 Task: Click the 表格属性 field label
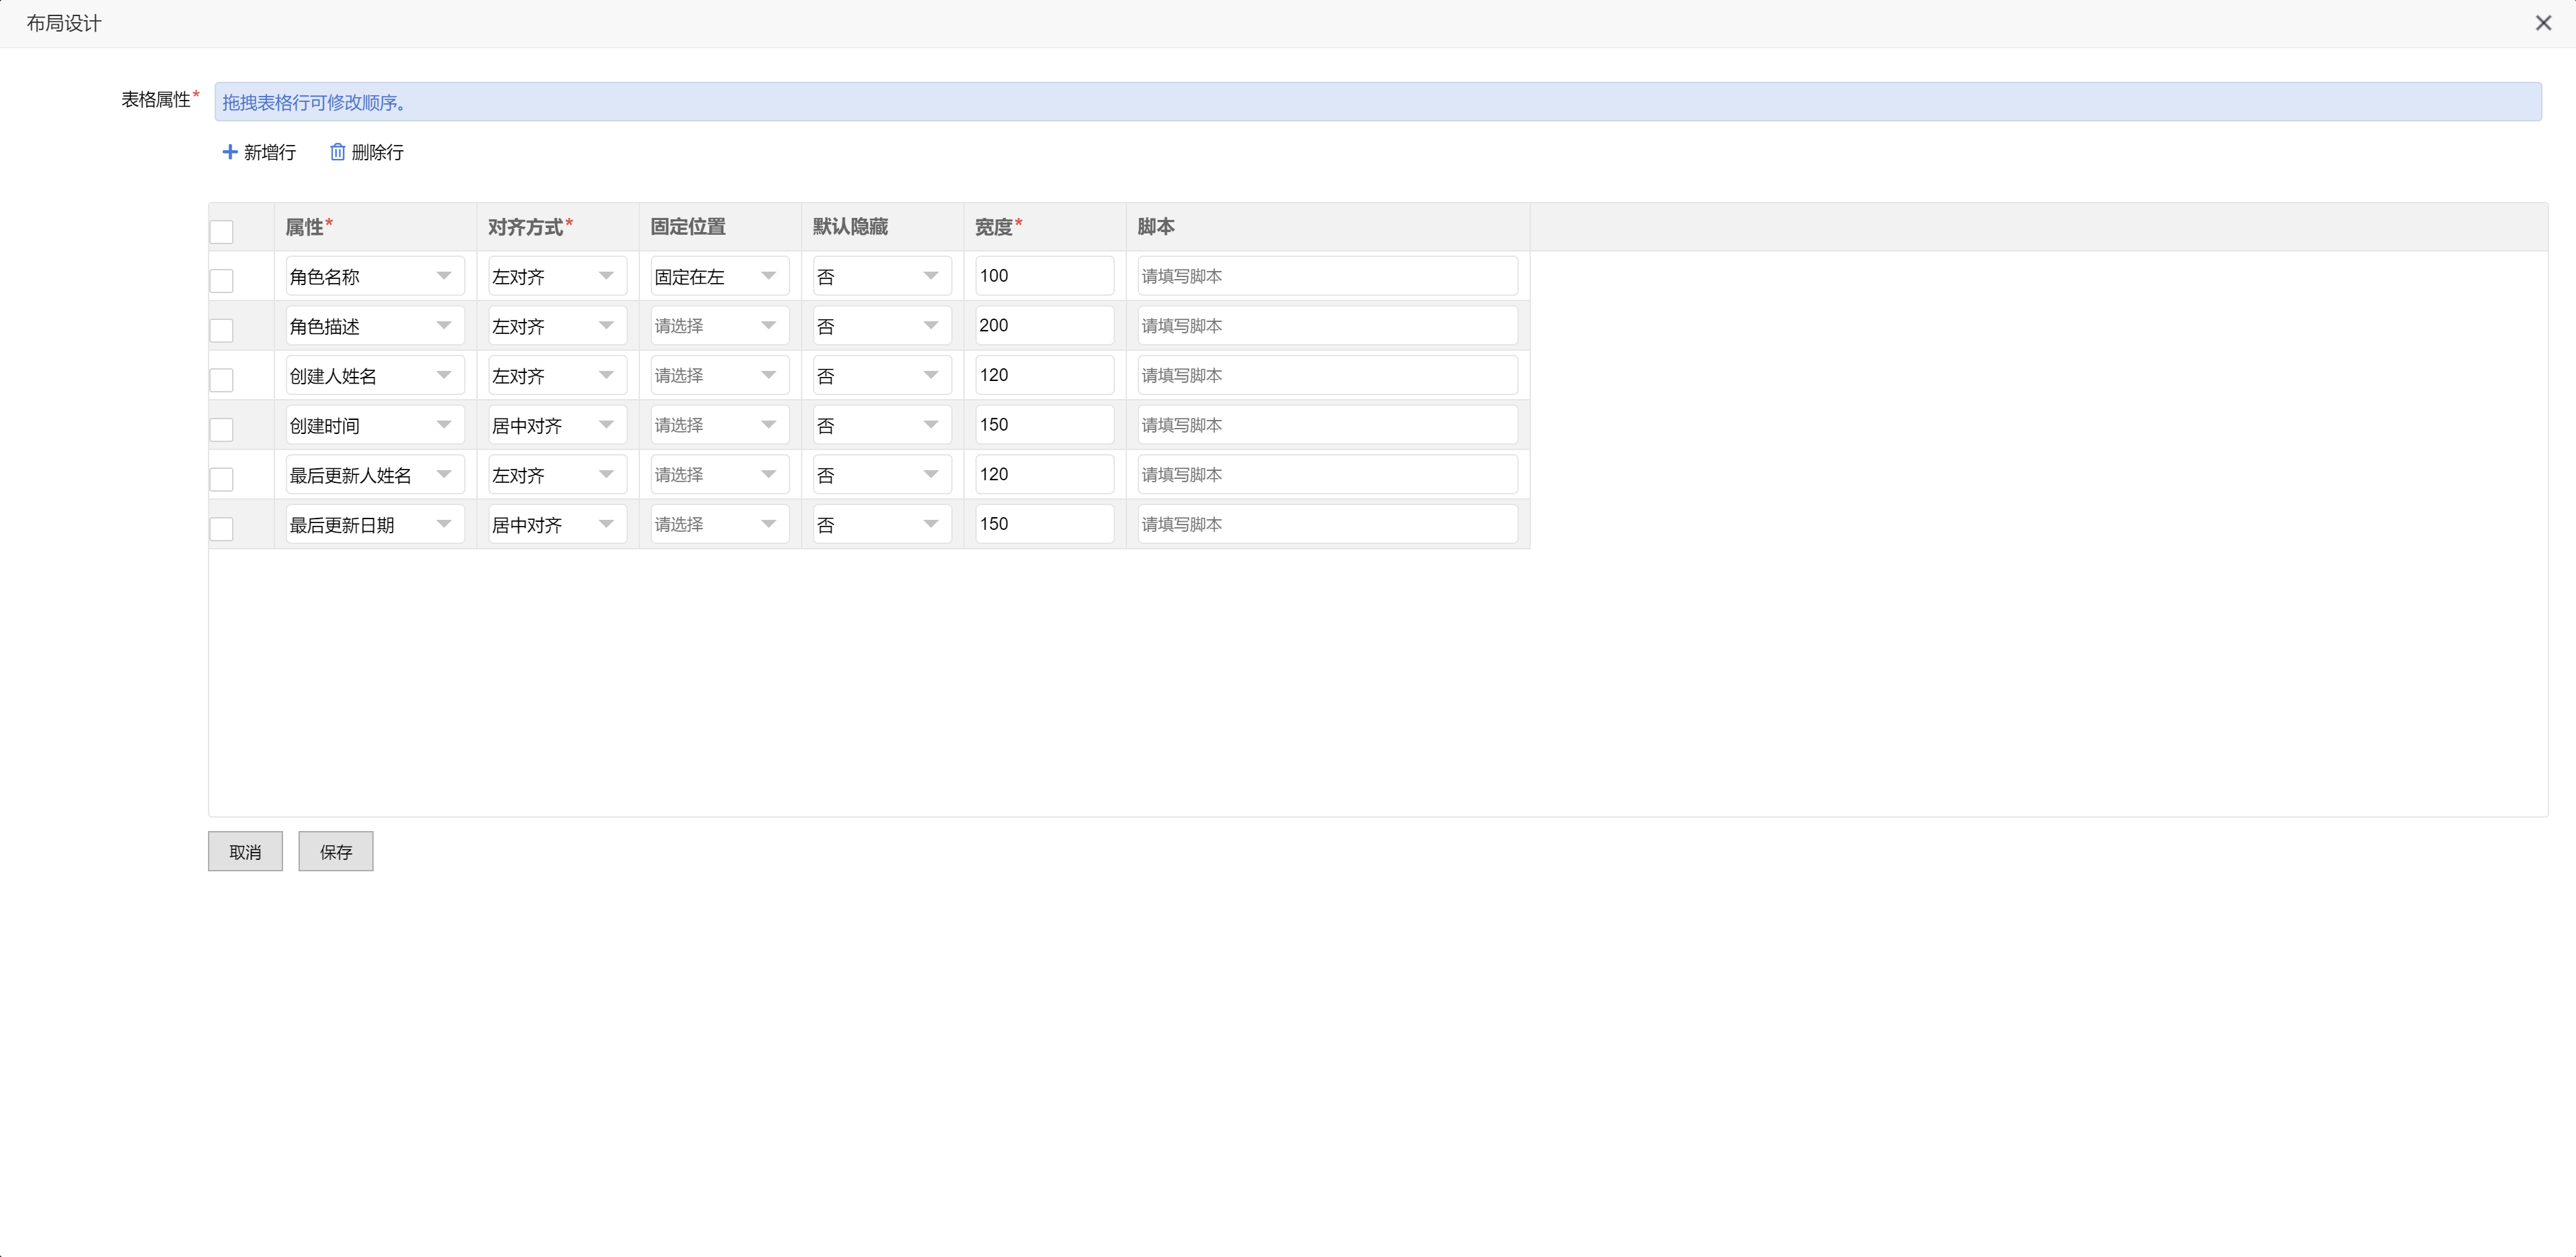156,99
